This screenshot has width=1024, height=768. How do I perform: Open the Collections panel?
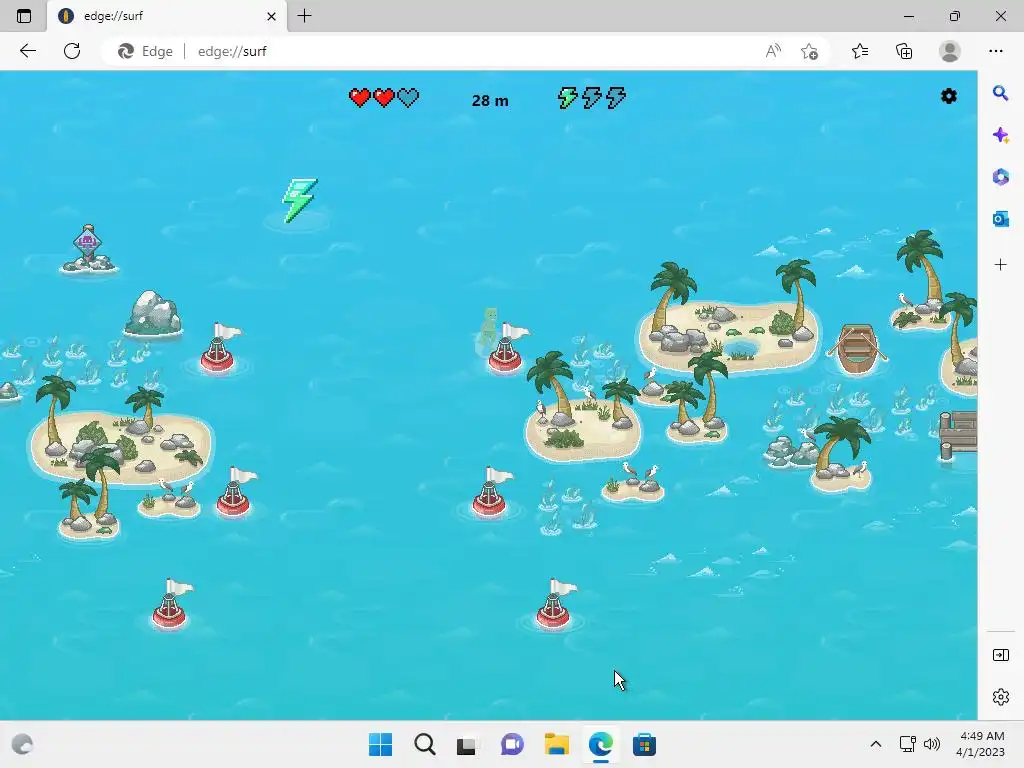pyautogui.click(x=904, y=51)
